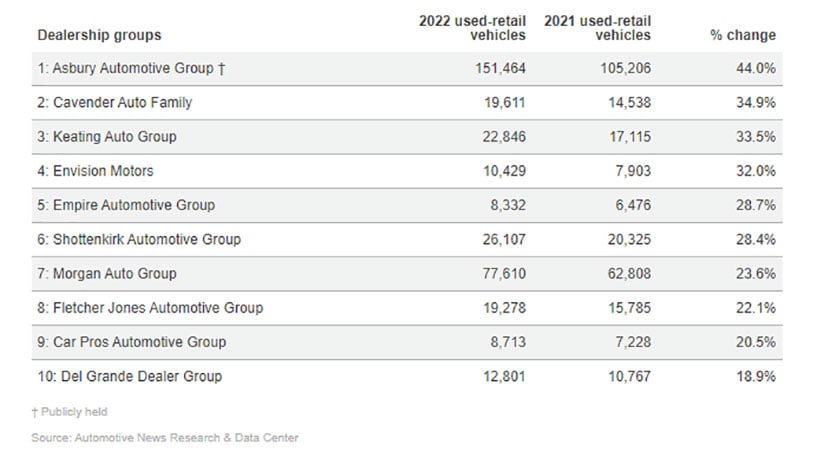
Task: Select the 44.0% change cell
Action: click(x=755, y=68)
